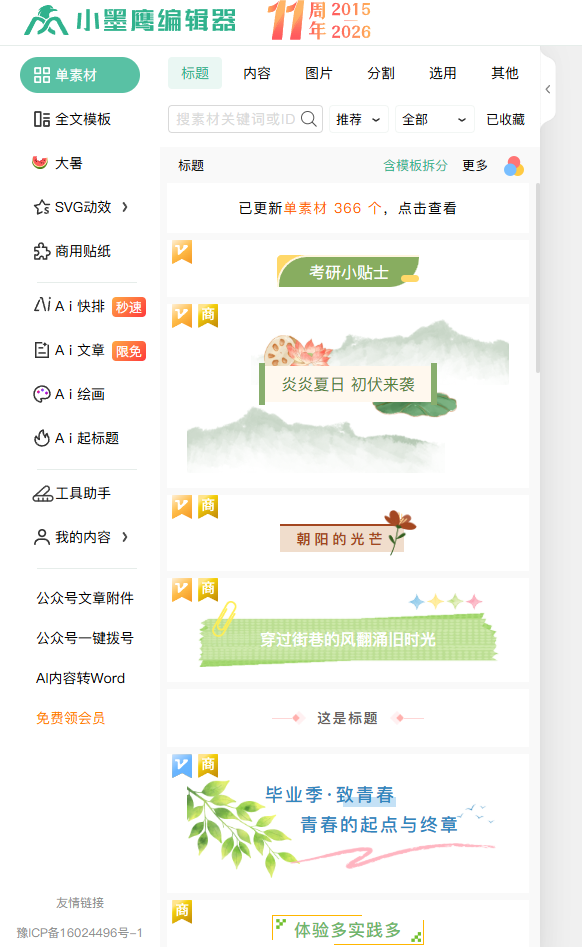Select the 考研小贴士 title template
The image size is (582, 947).
tap(348, 271)
